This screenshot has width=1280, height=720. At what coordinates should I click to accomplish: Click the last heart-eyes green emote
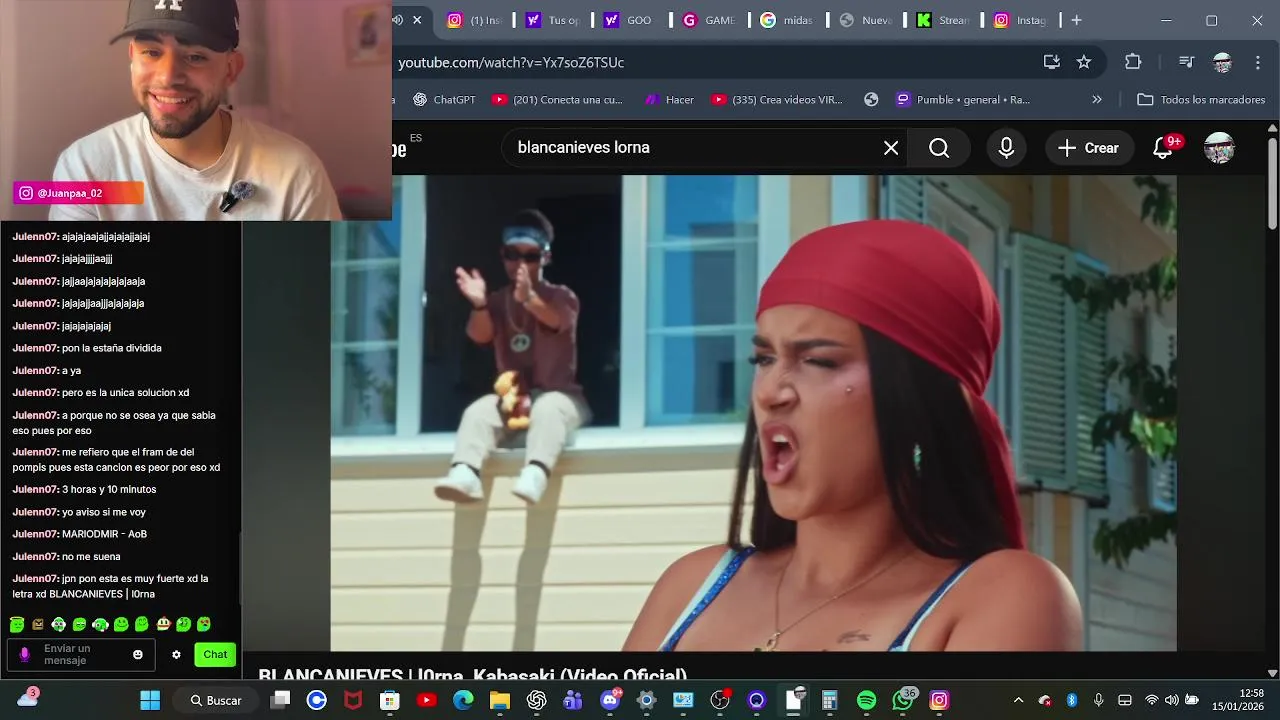[x=204, y=625]
